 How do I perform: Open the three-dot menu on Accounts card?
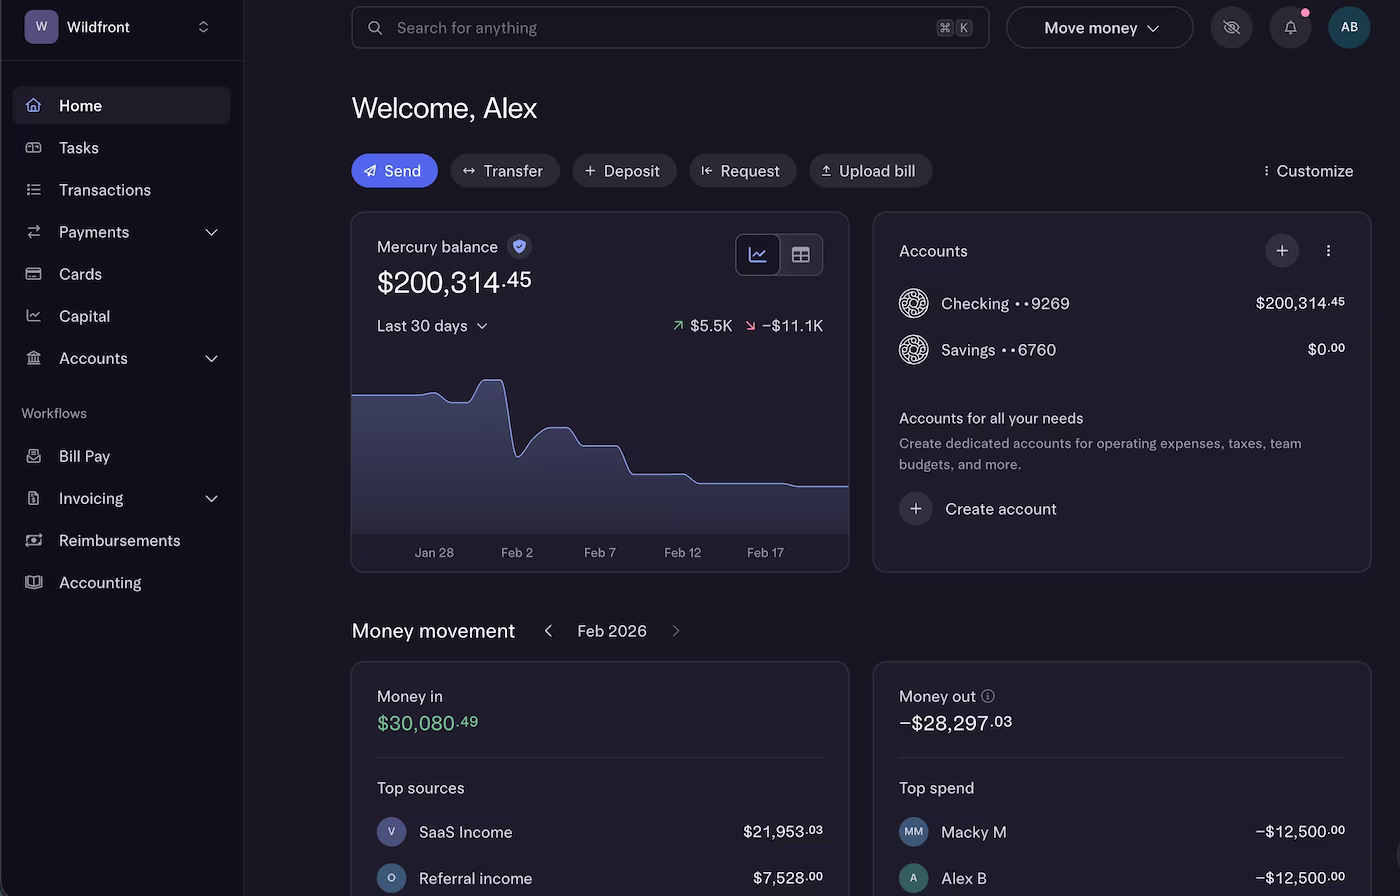1328,250
